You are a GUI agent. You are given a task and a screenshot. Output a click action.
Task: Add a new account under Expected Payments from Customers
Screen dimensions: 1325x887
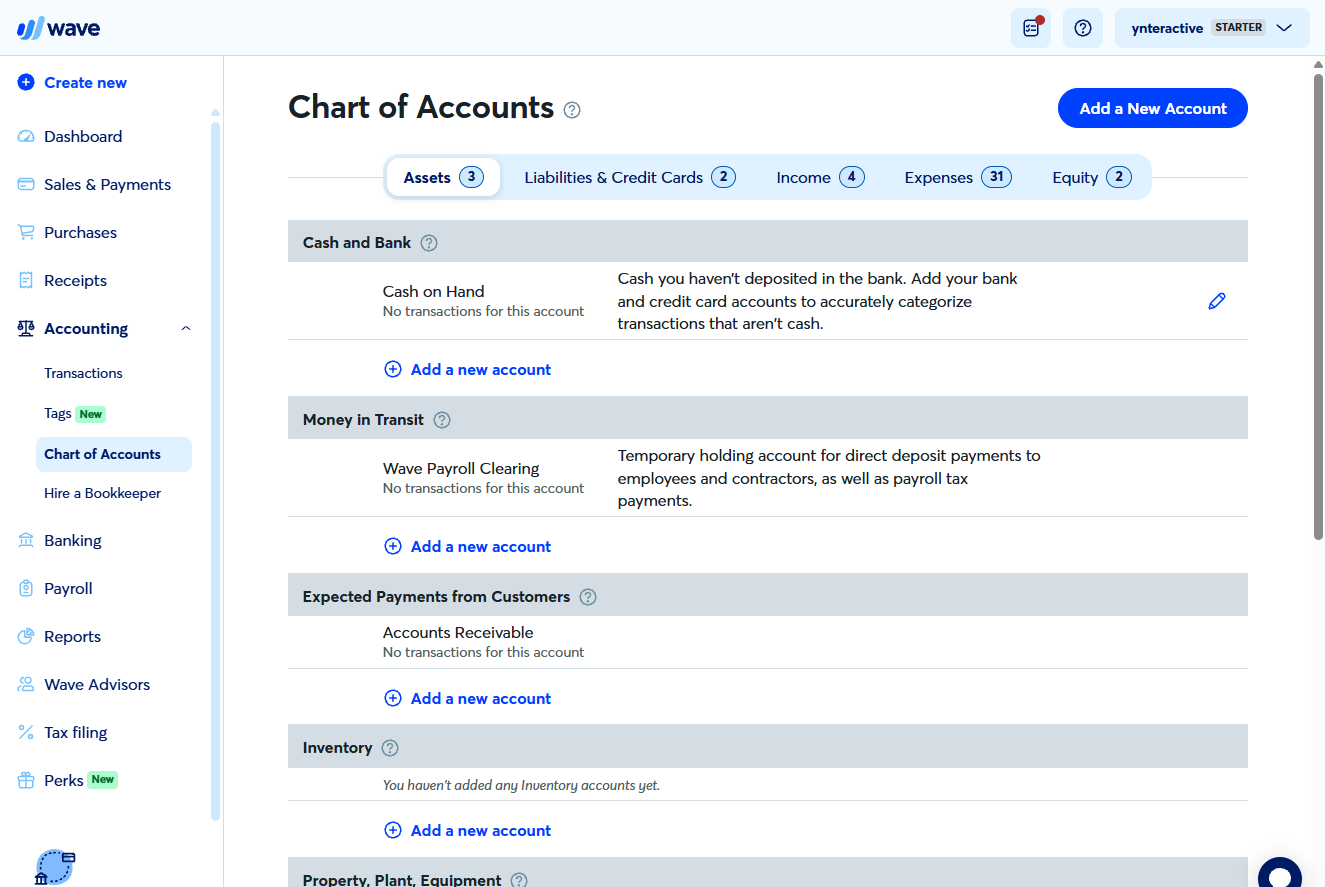[x=468, y=699]
